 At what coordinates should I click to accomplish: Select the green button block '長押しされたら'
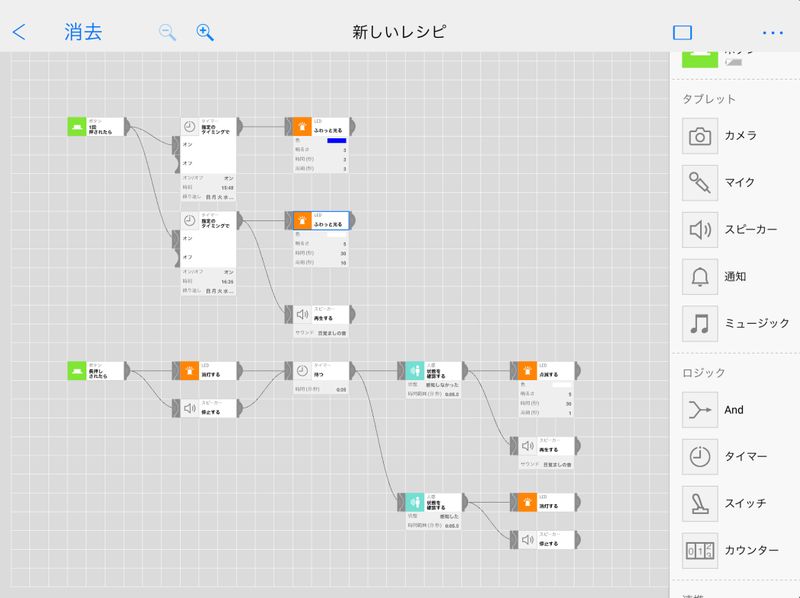(97, 370)
